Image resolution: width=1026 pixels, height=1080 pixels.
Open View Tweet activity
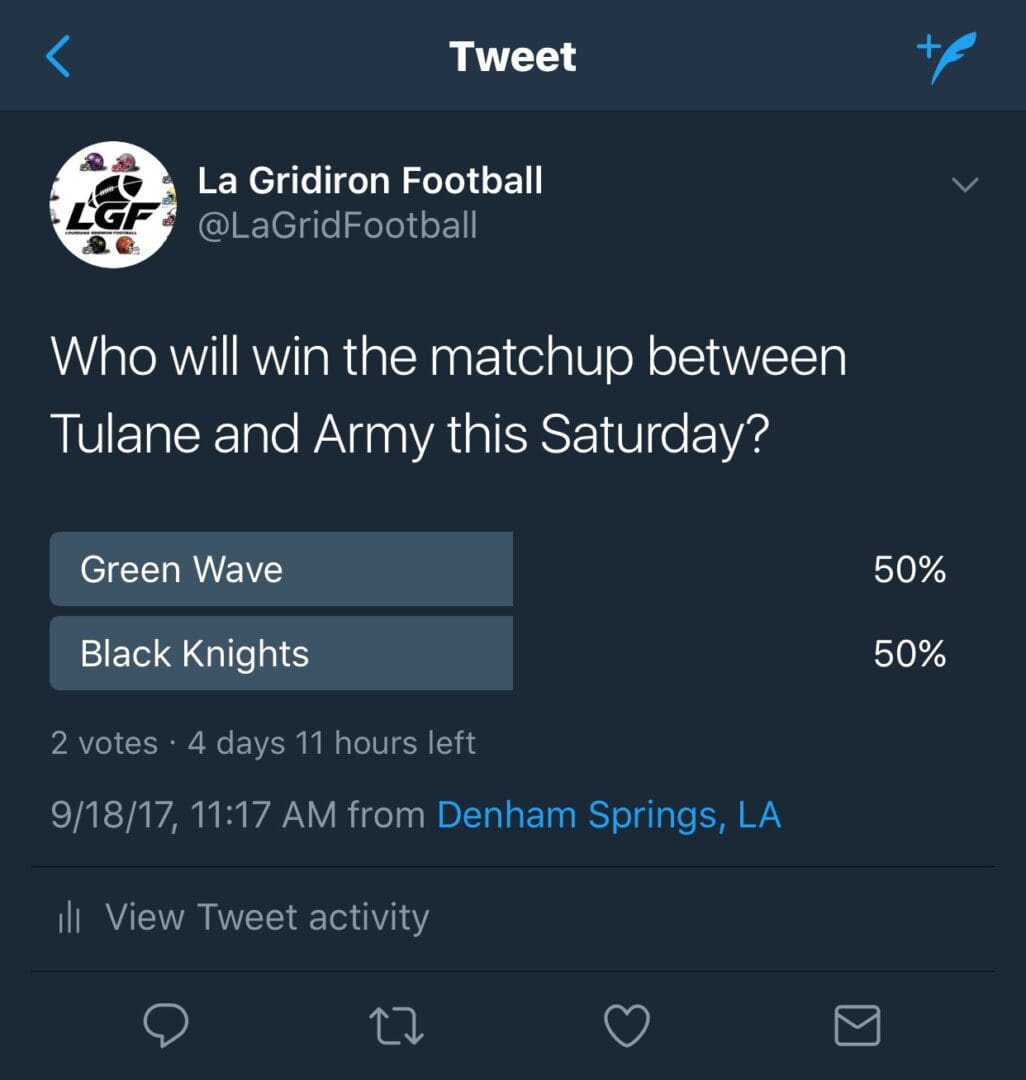267,917
